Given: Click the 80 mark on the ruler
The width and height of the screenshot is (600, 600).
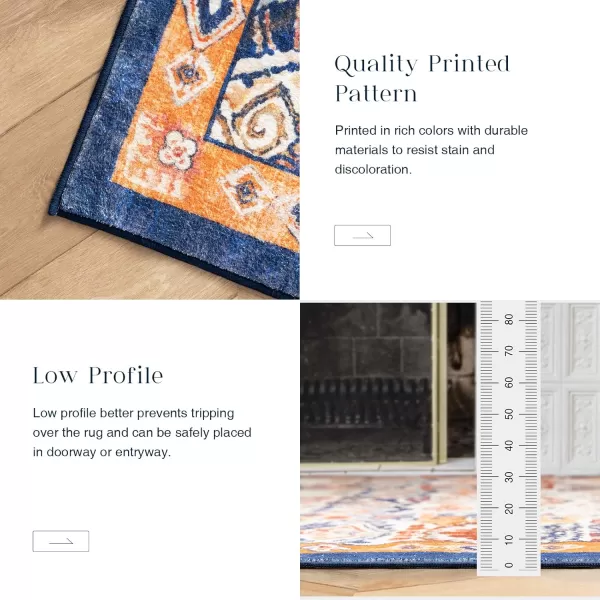Looking at the screenshot, I should (509, 320).
